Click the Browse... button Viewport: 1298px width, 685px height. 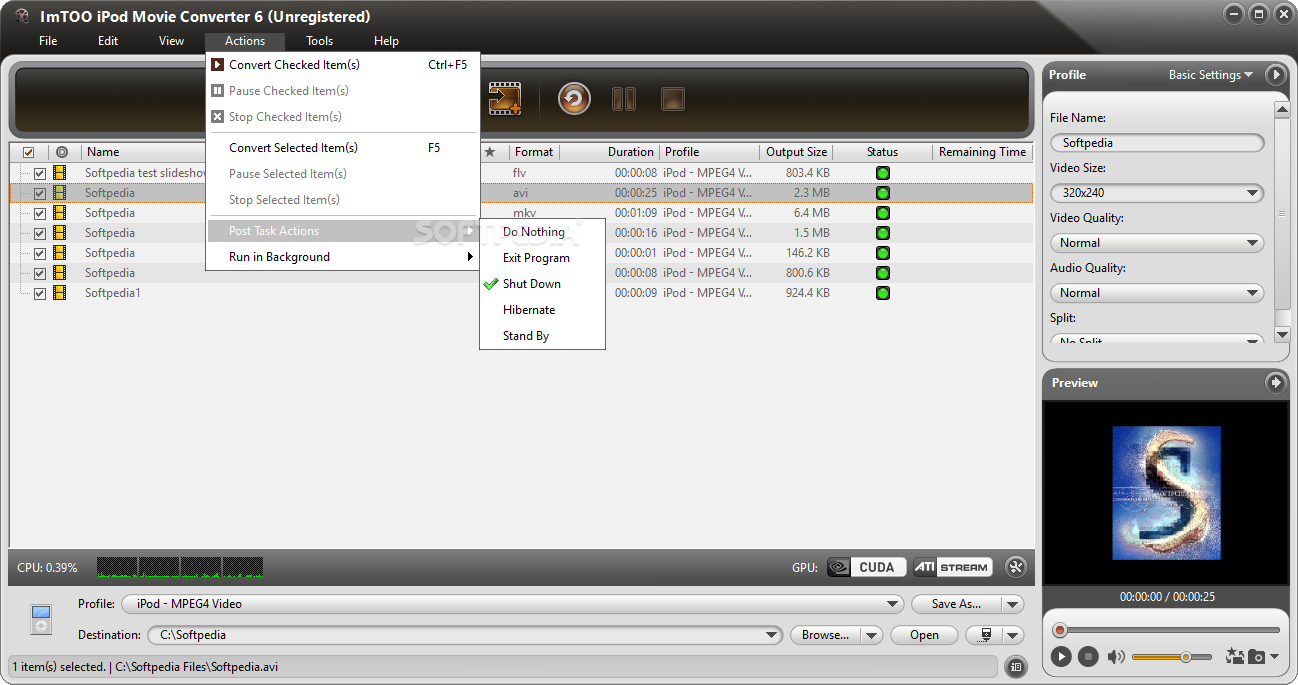tap(826, 635)
